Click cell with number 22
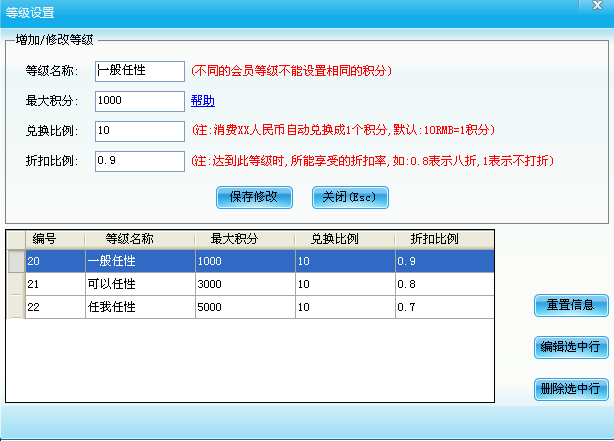Image resolution: width=614 pixels, height=441 pixels. pyautogui.click(x=55, y=307)
